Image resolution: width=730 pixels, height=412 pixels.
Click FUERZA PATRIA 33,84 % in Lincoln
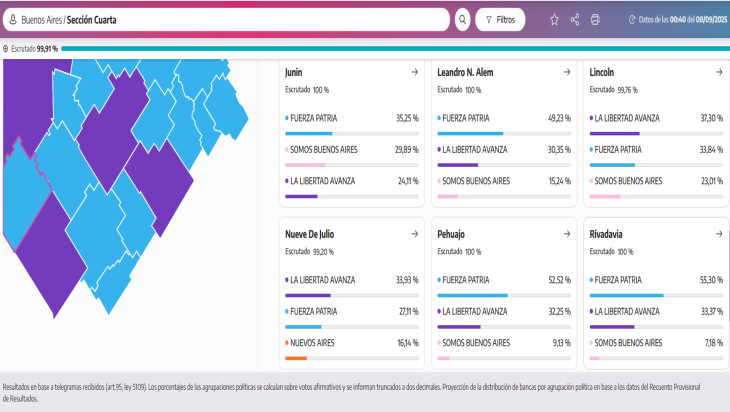tap(656, 149)
